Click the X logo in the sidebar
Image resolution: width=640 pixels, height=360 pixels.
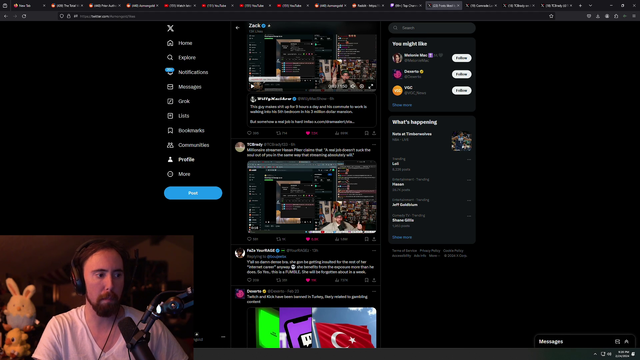pyautogui.click(x=170, y=28)
